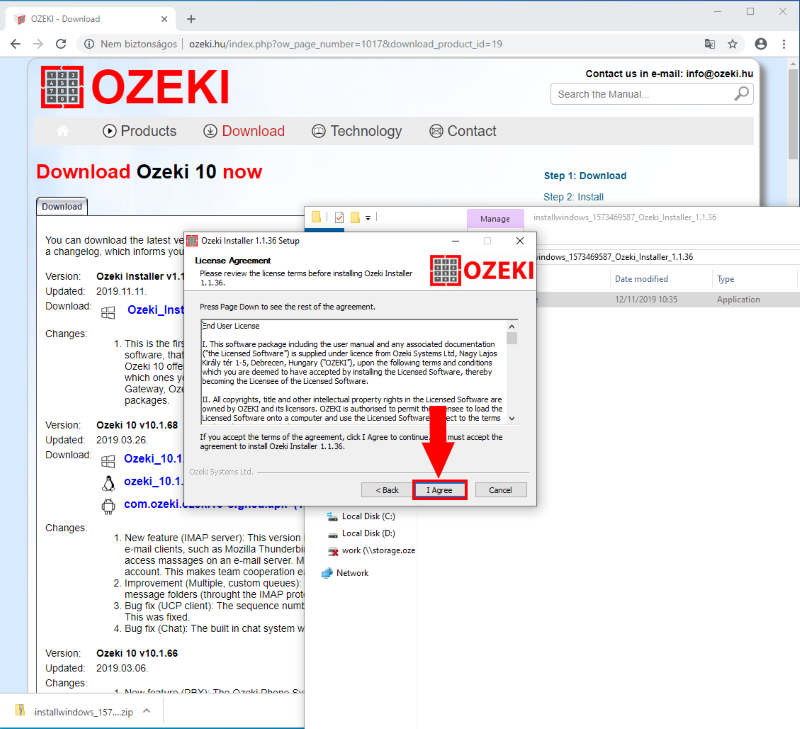The image size is (800, 729).
Task: Open the downloaded installwindows_157....zip item
Action: pyautogui.click(x=83, y=712)
